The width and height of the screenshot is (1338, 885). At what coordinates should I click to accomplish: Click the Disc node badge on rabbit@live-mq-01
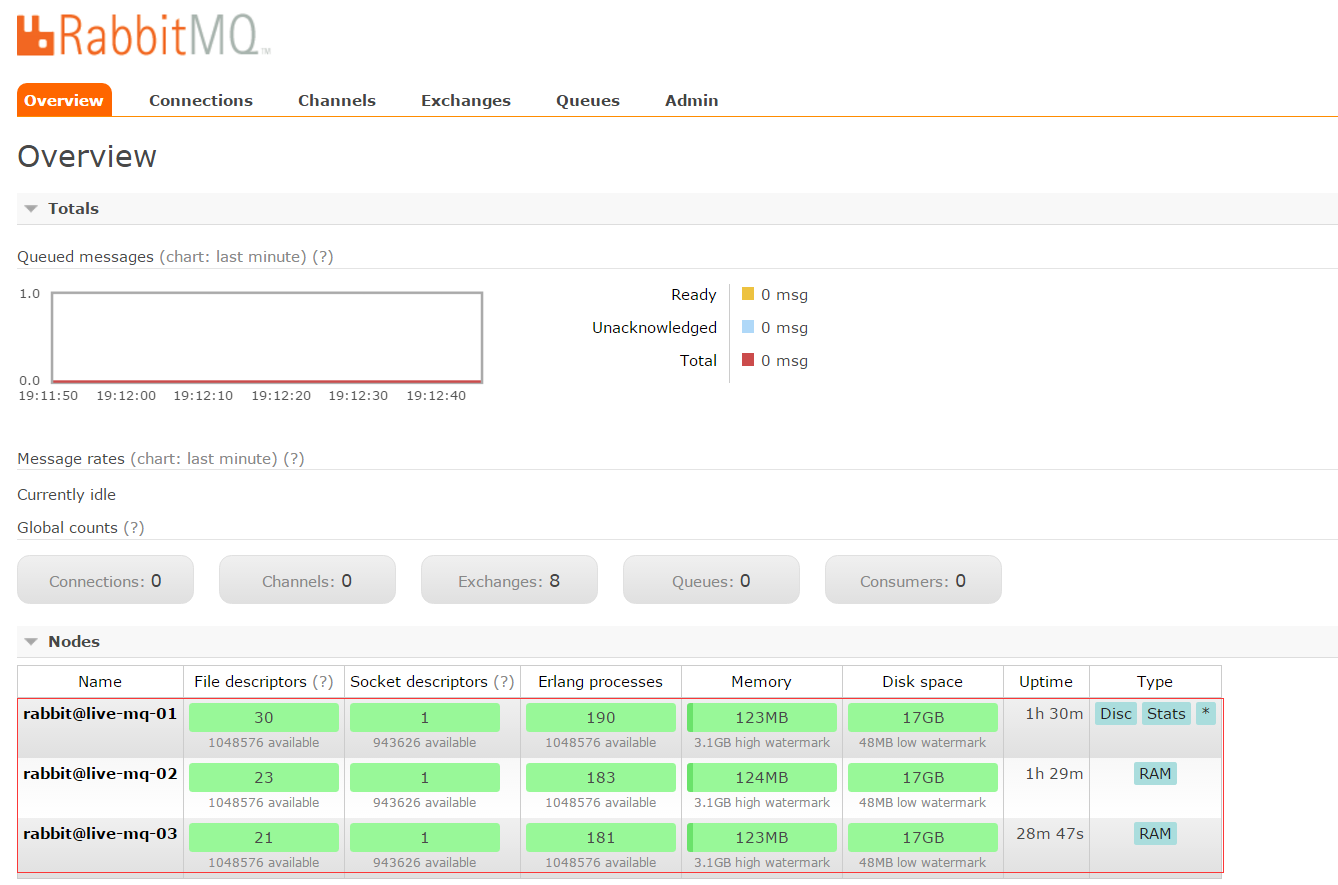[1115, 713]
